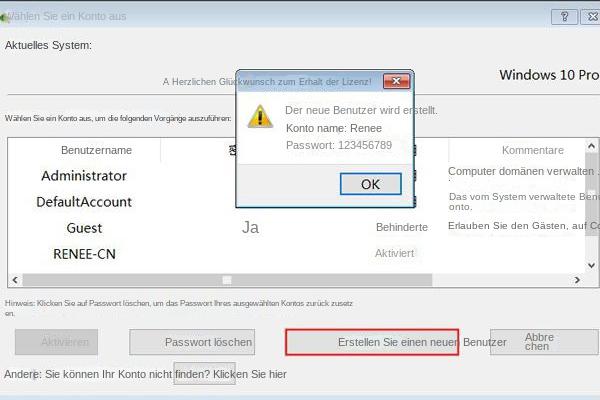Viewport: 600px width, 400px height.
Task: Click 'Aktiviert' status of RENEE-CN
Action: 395,253
